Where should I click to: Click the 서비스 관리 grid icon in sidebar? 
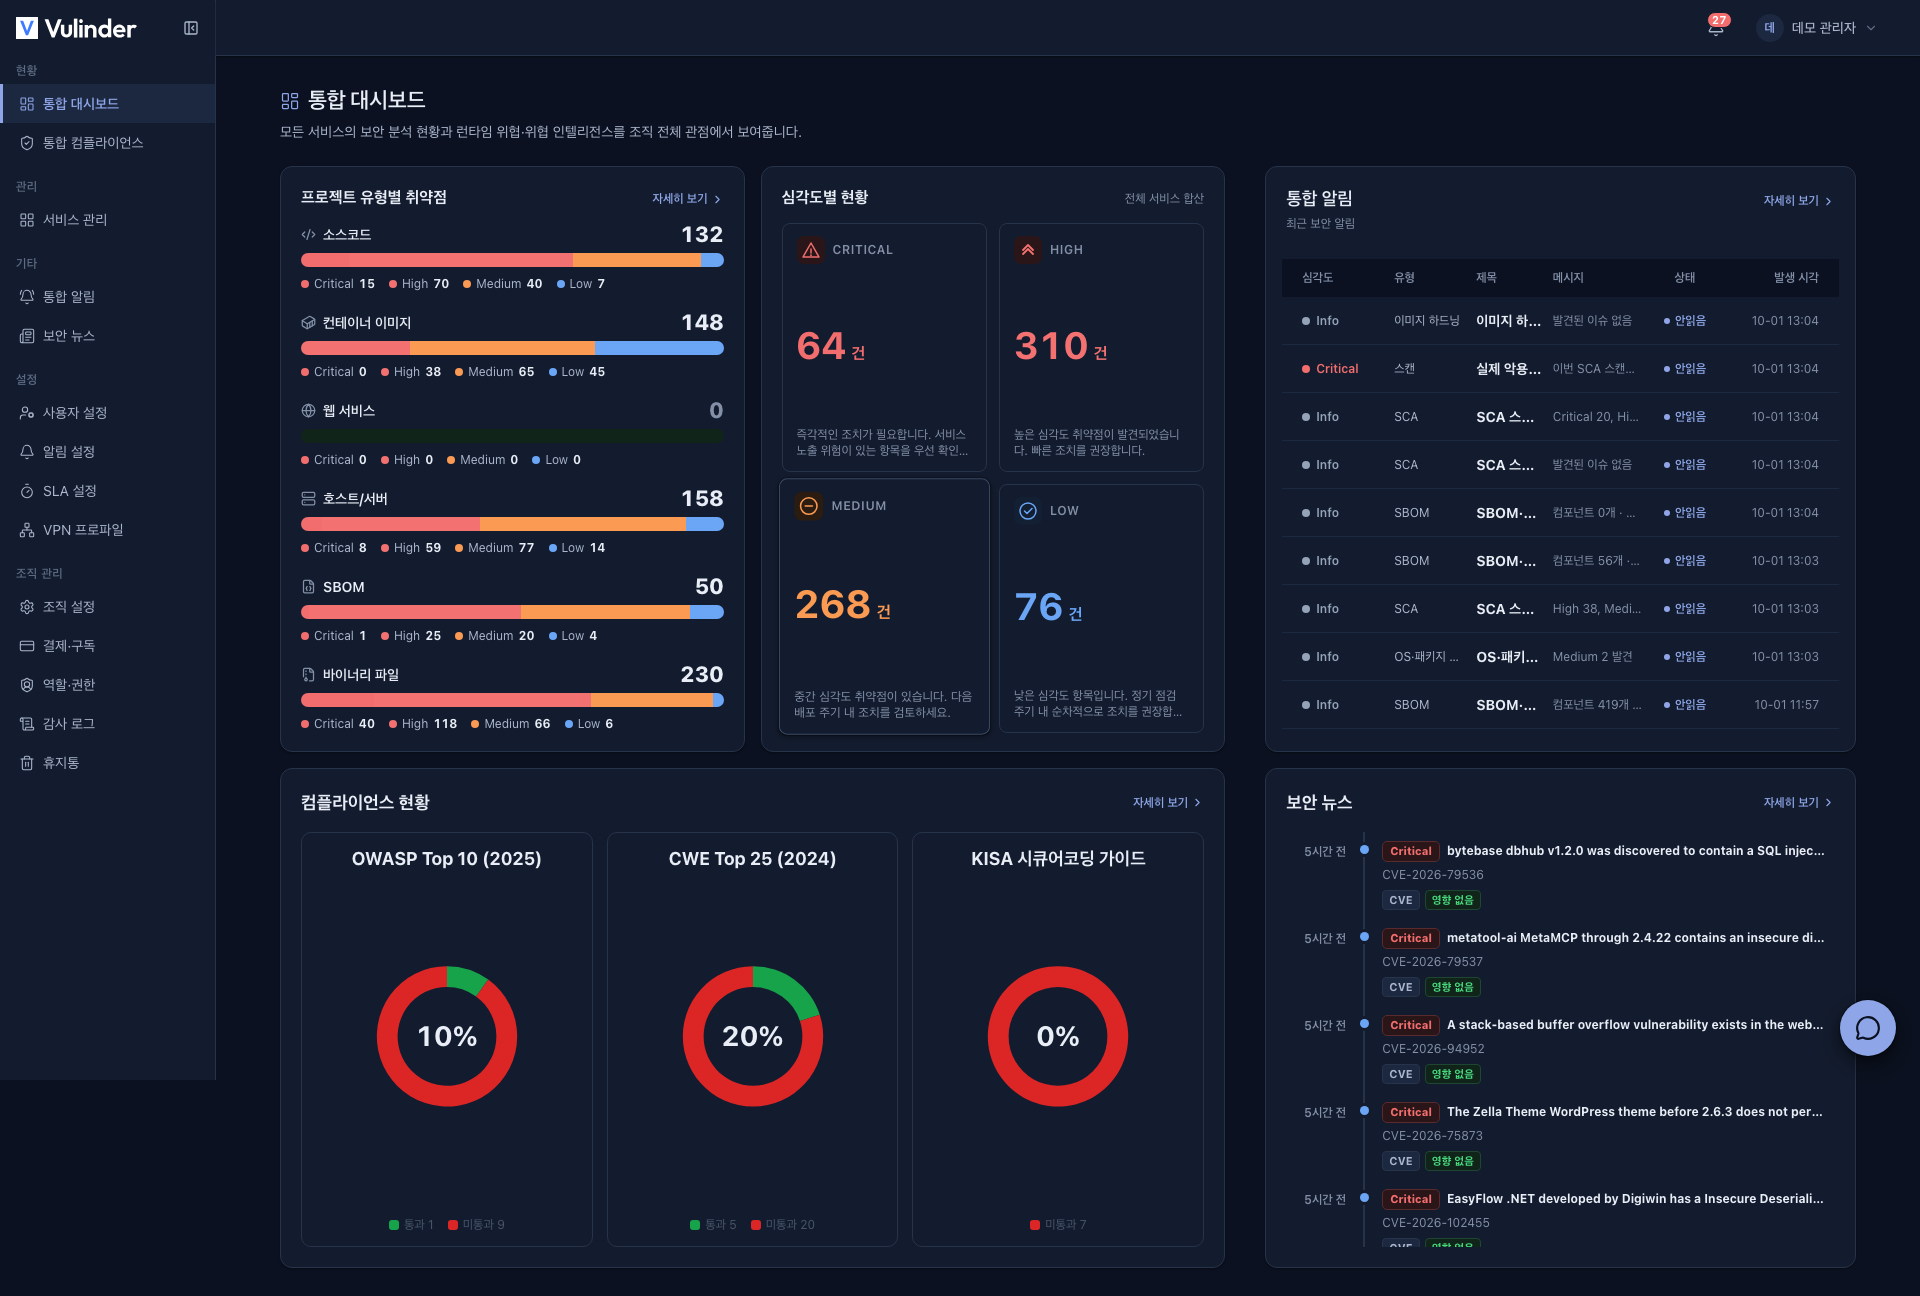(27, 220)
